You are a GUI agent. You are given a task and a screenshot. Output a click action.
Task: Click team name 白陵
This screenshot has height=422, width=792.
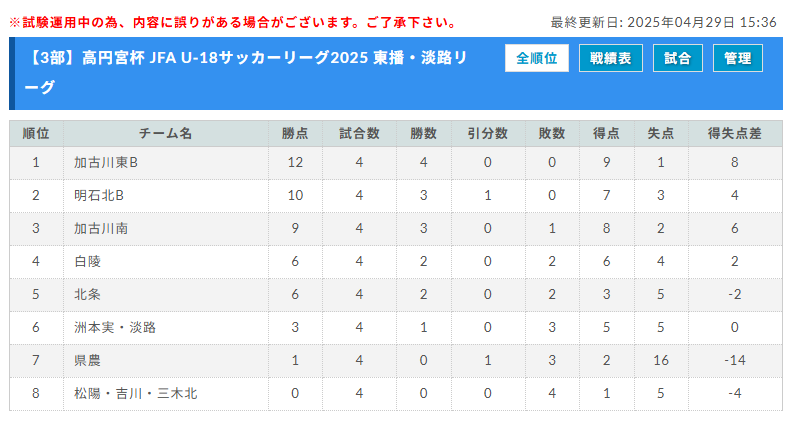[88, 261]
